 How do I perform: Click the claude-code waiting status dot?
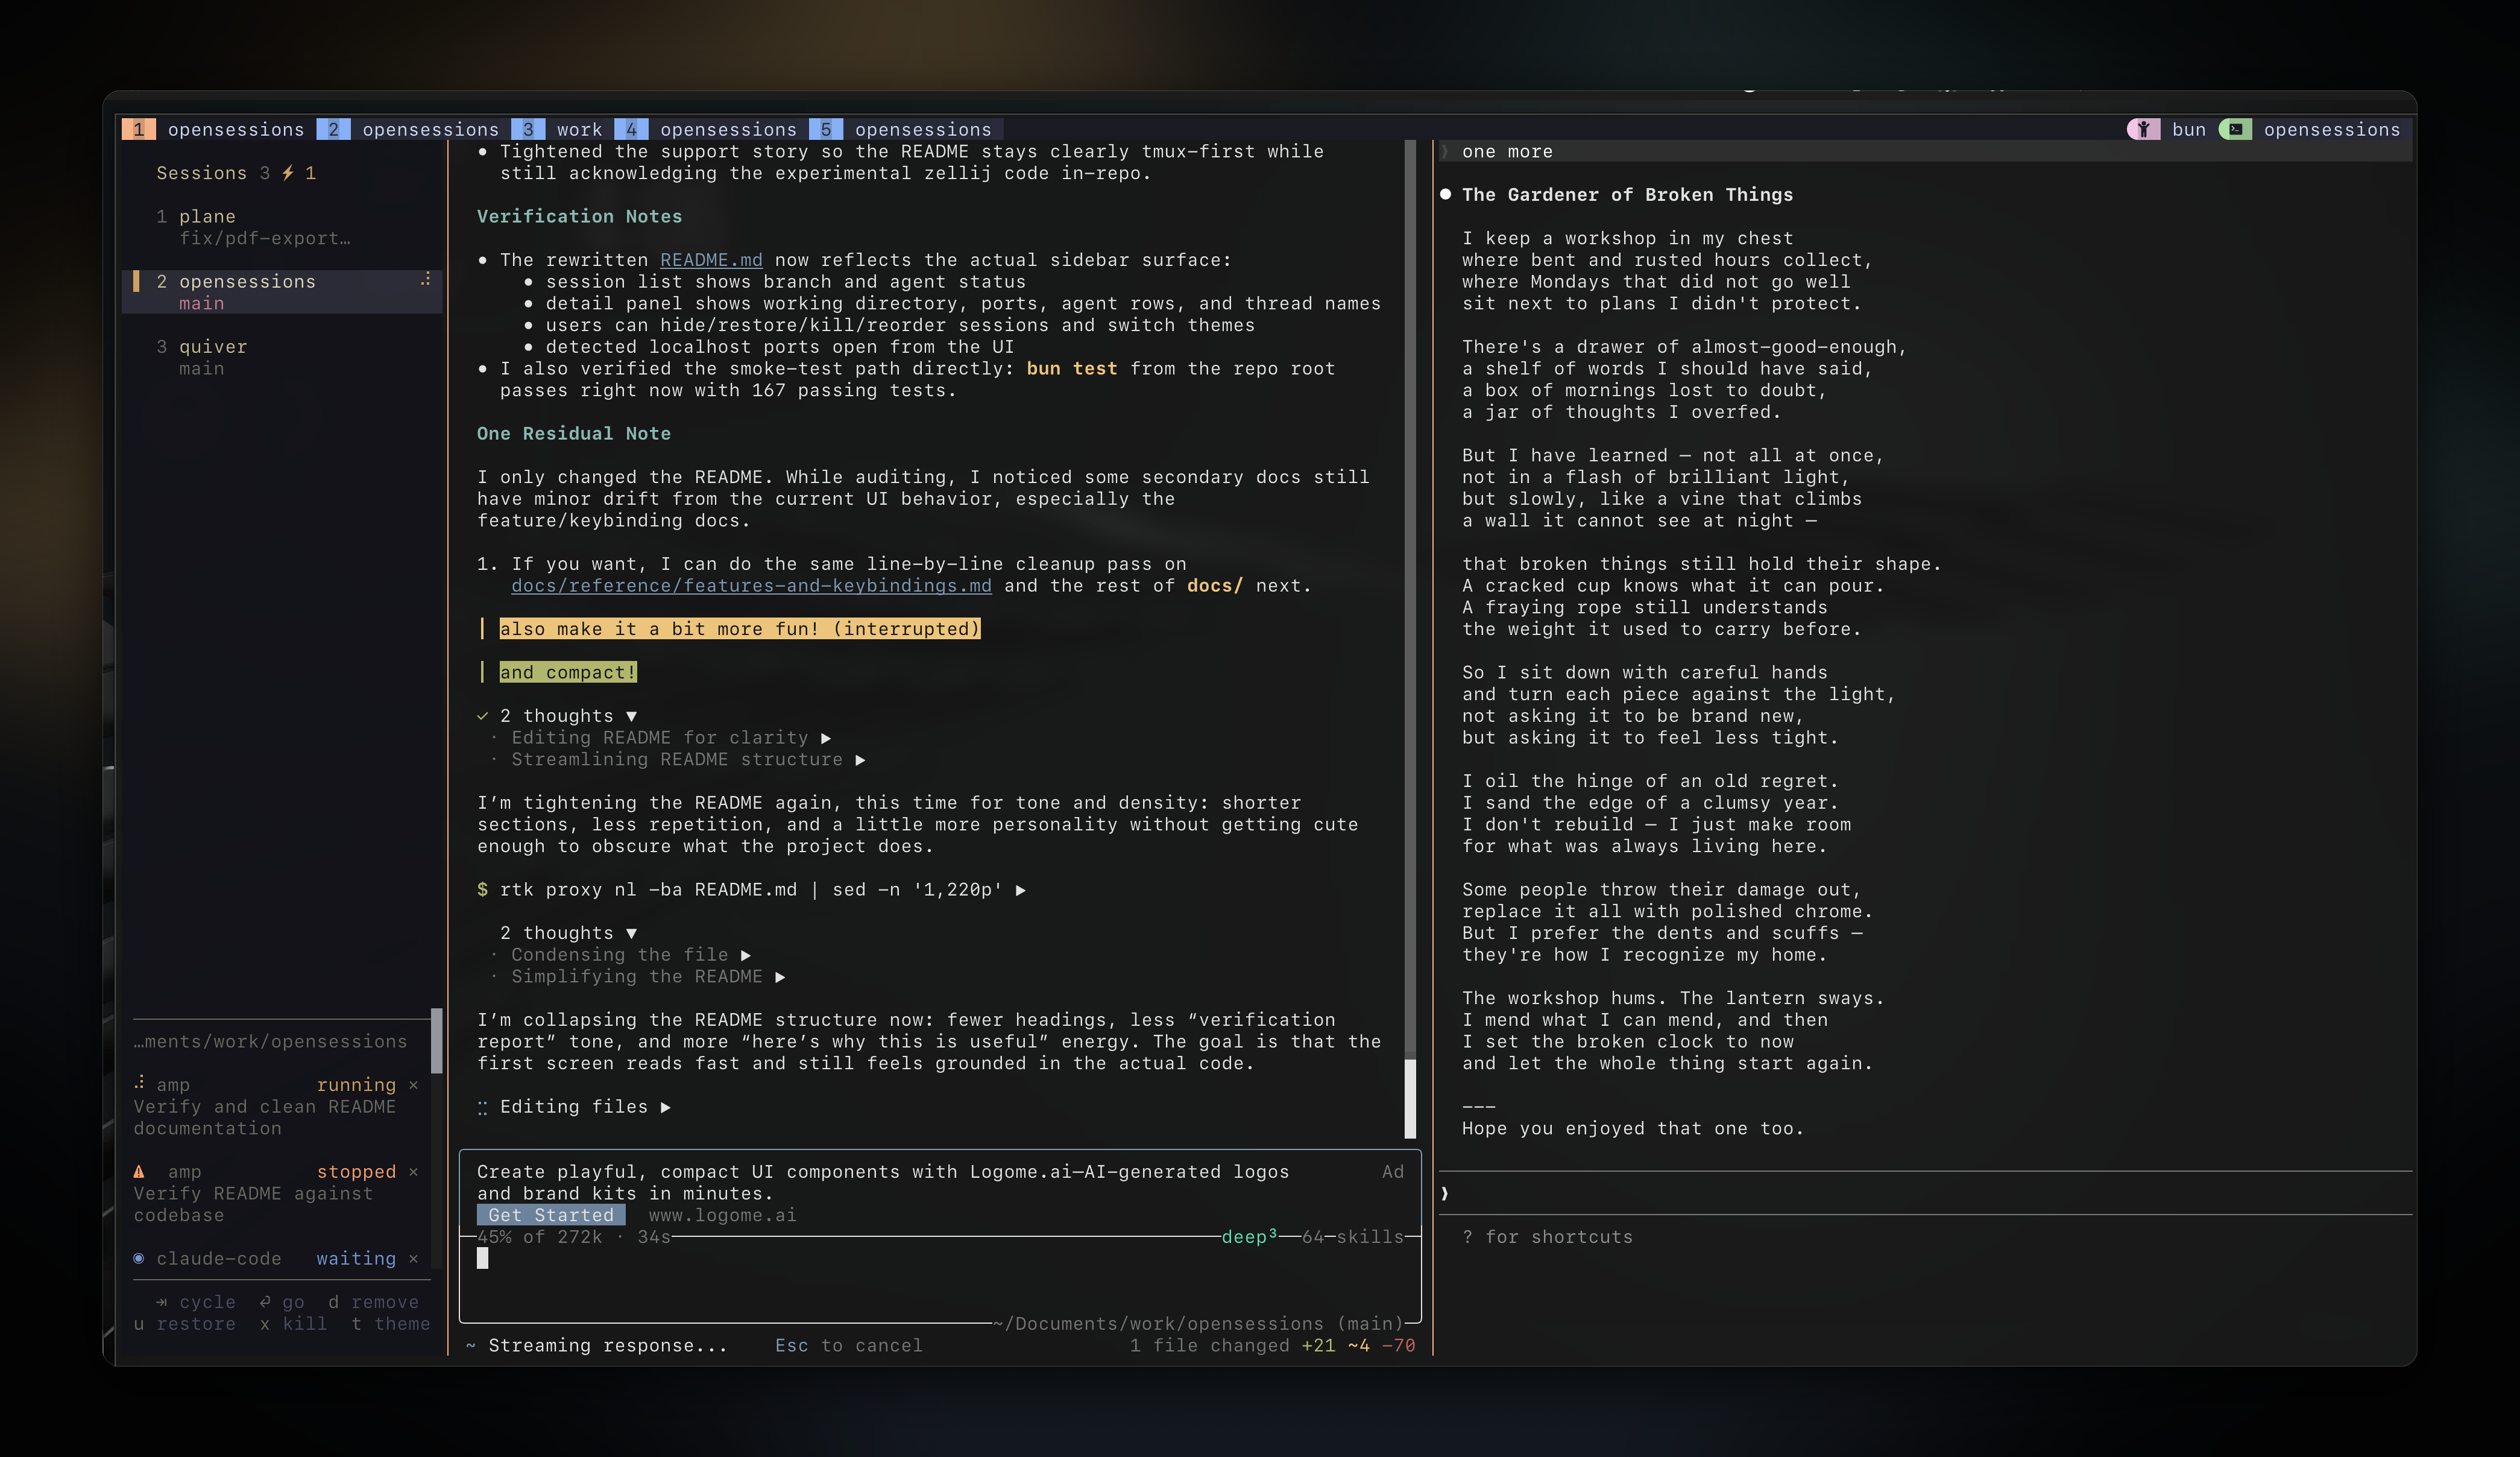tap(139, 1258)
